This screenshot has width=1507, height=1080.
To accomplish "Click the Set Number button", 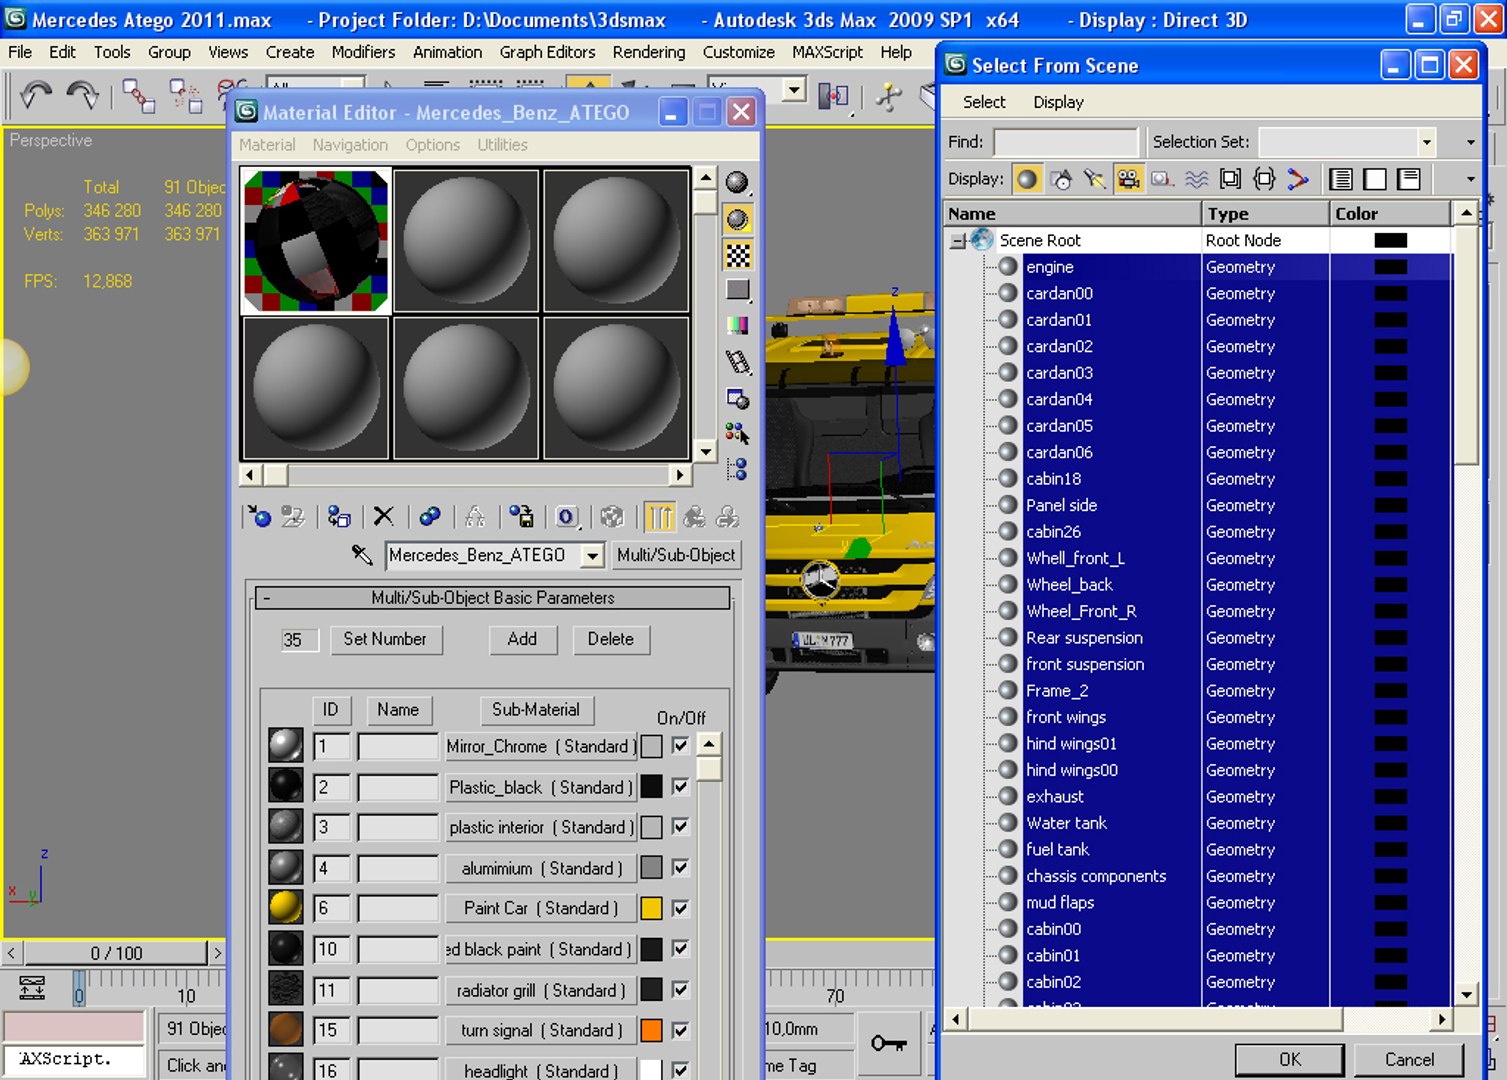I will [386, 639].
